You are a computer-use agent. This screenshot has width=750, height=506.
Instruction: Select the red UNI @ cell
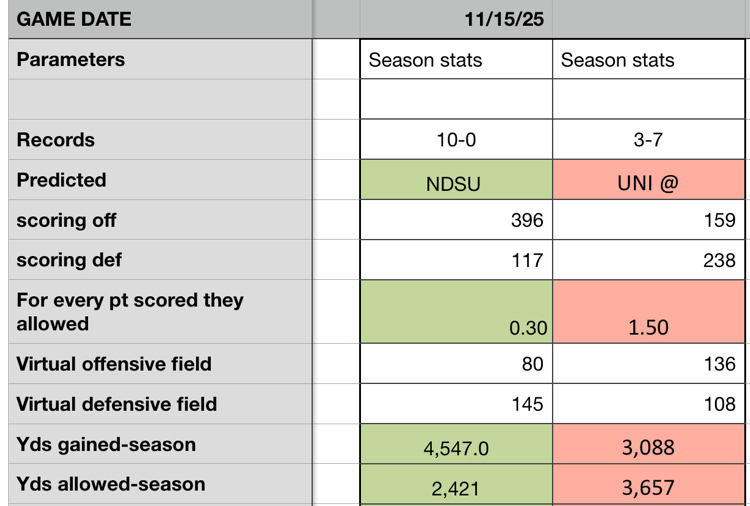pyautogui.click(x=650, y=180)
